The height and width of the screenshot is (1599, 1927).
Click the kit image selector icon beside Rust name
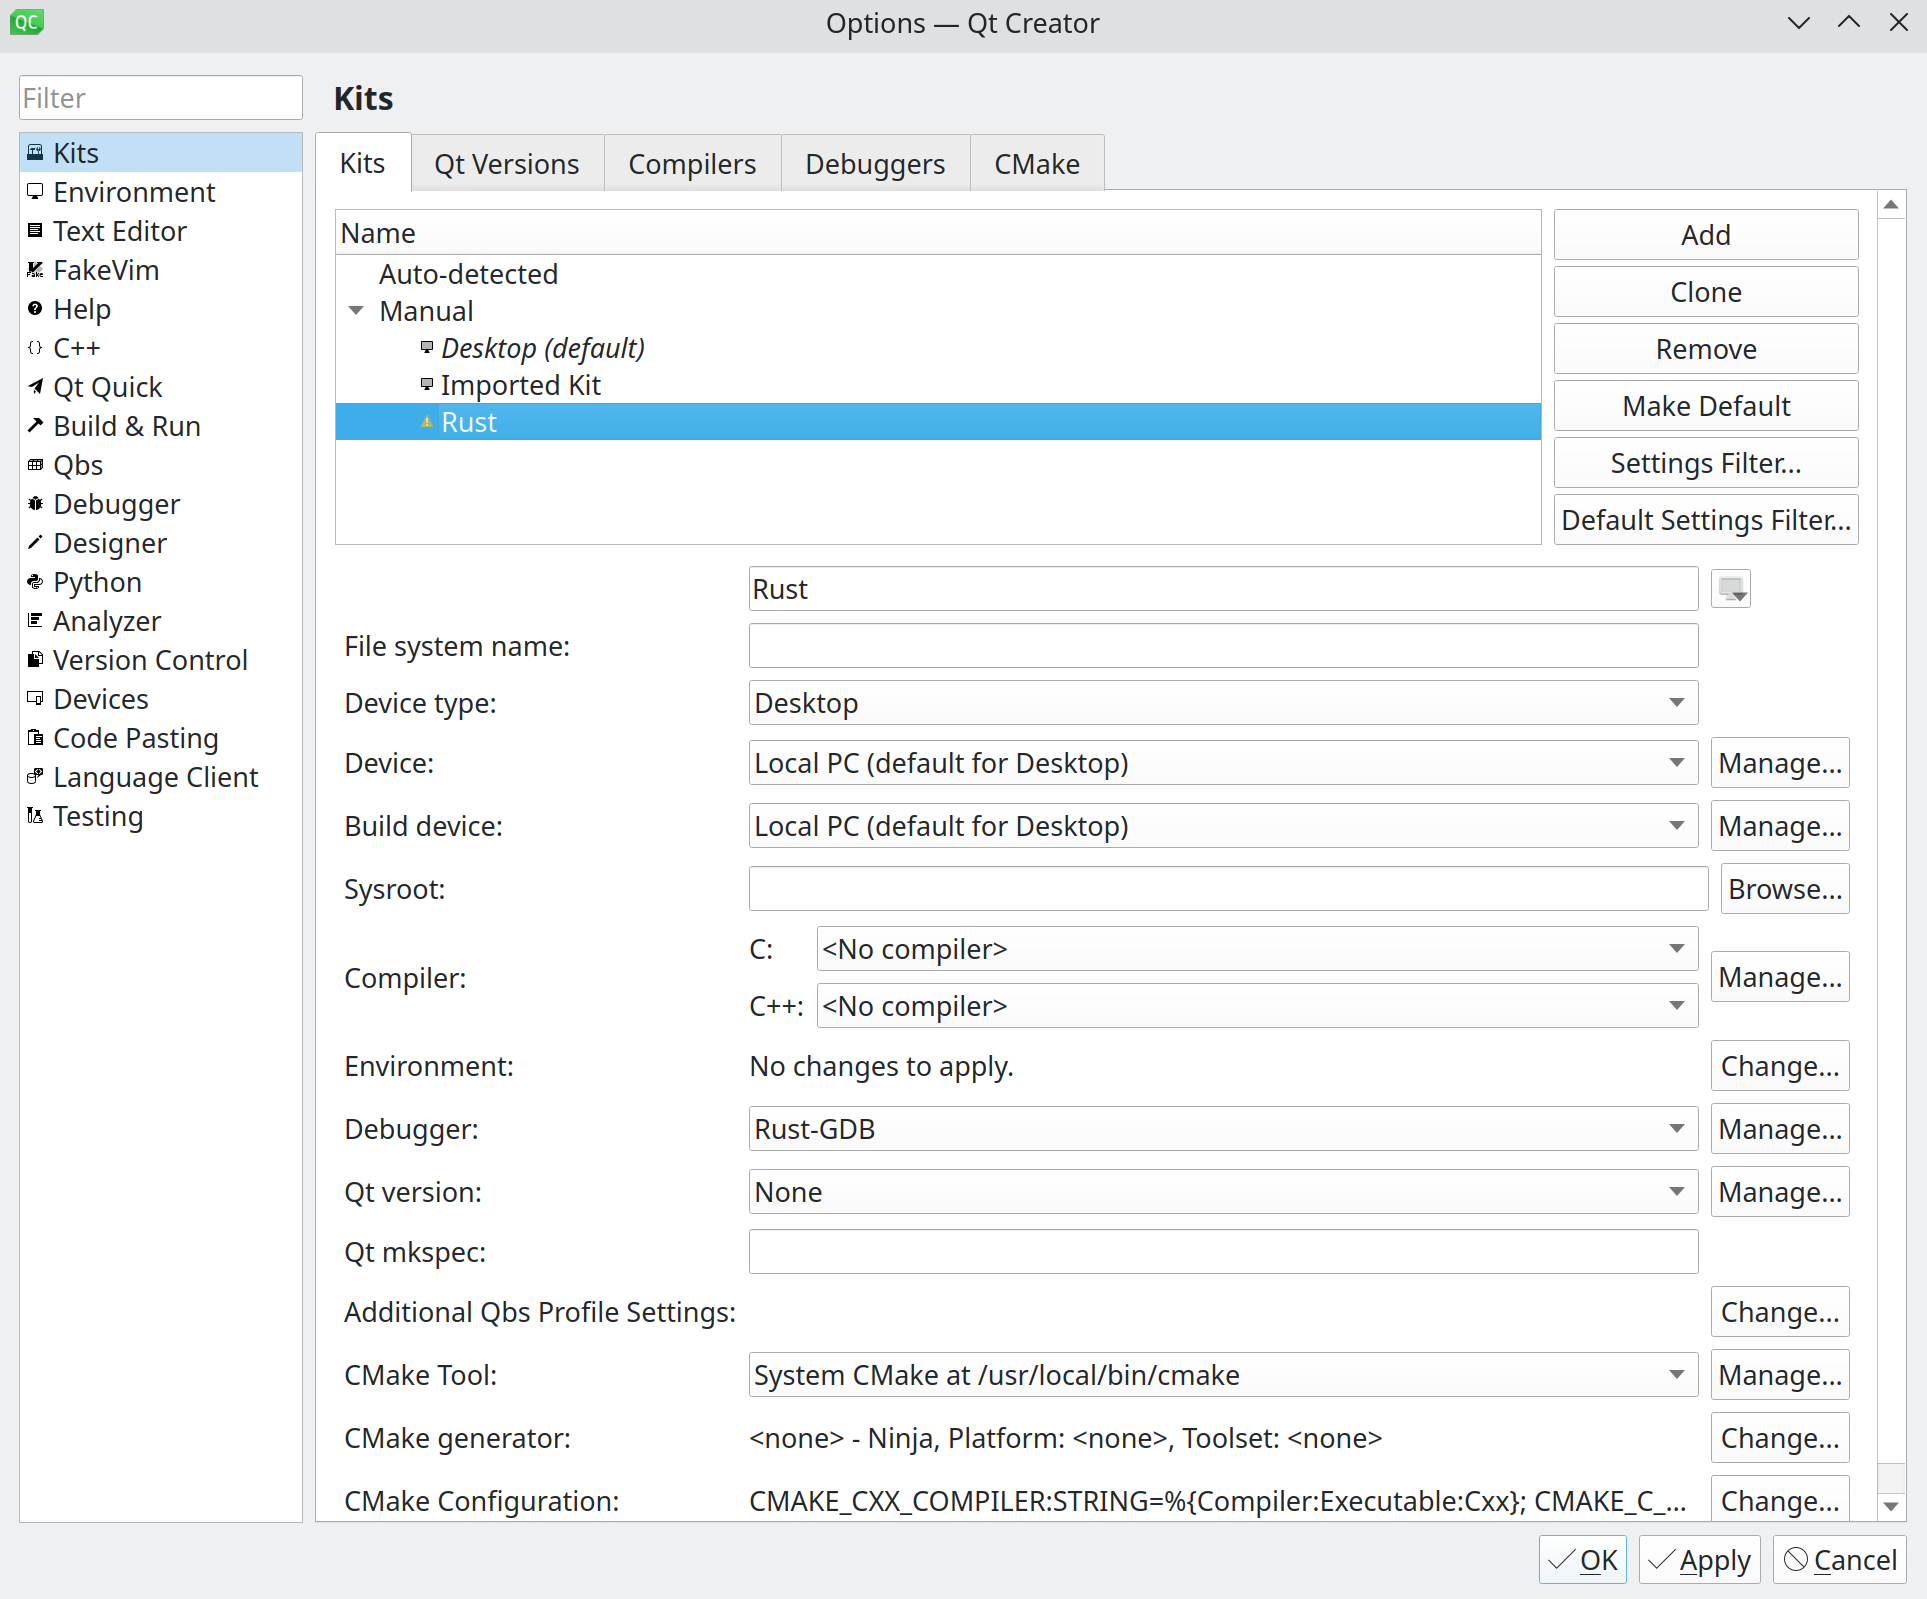point(1731,588)
